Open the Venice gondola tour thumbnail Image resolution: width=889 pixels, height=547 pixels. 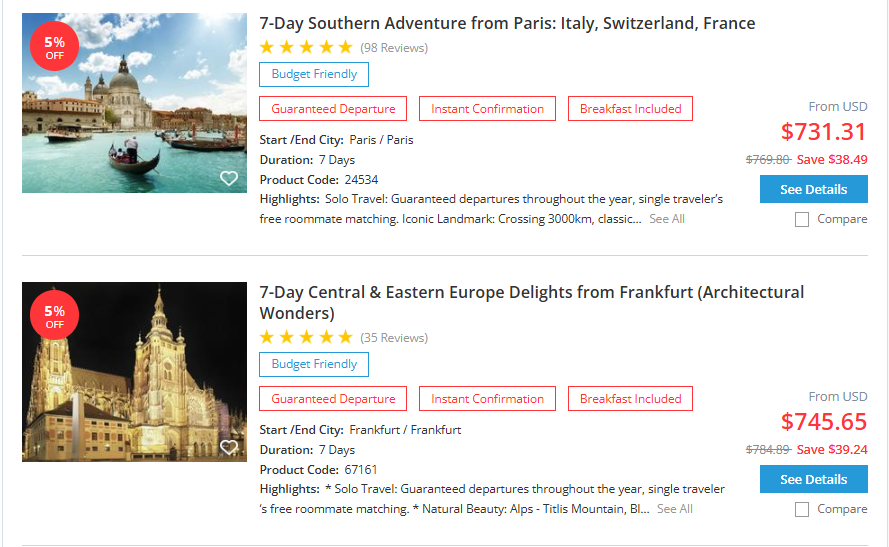click(x=134, y=103)
